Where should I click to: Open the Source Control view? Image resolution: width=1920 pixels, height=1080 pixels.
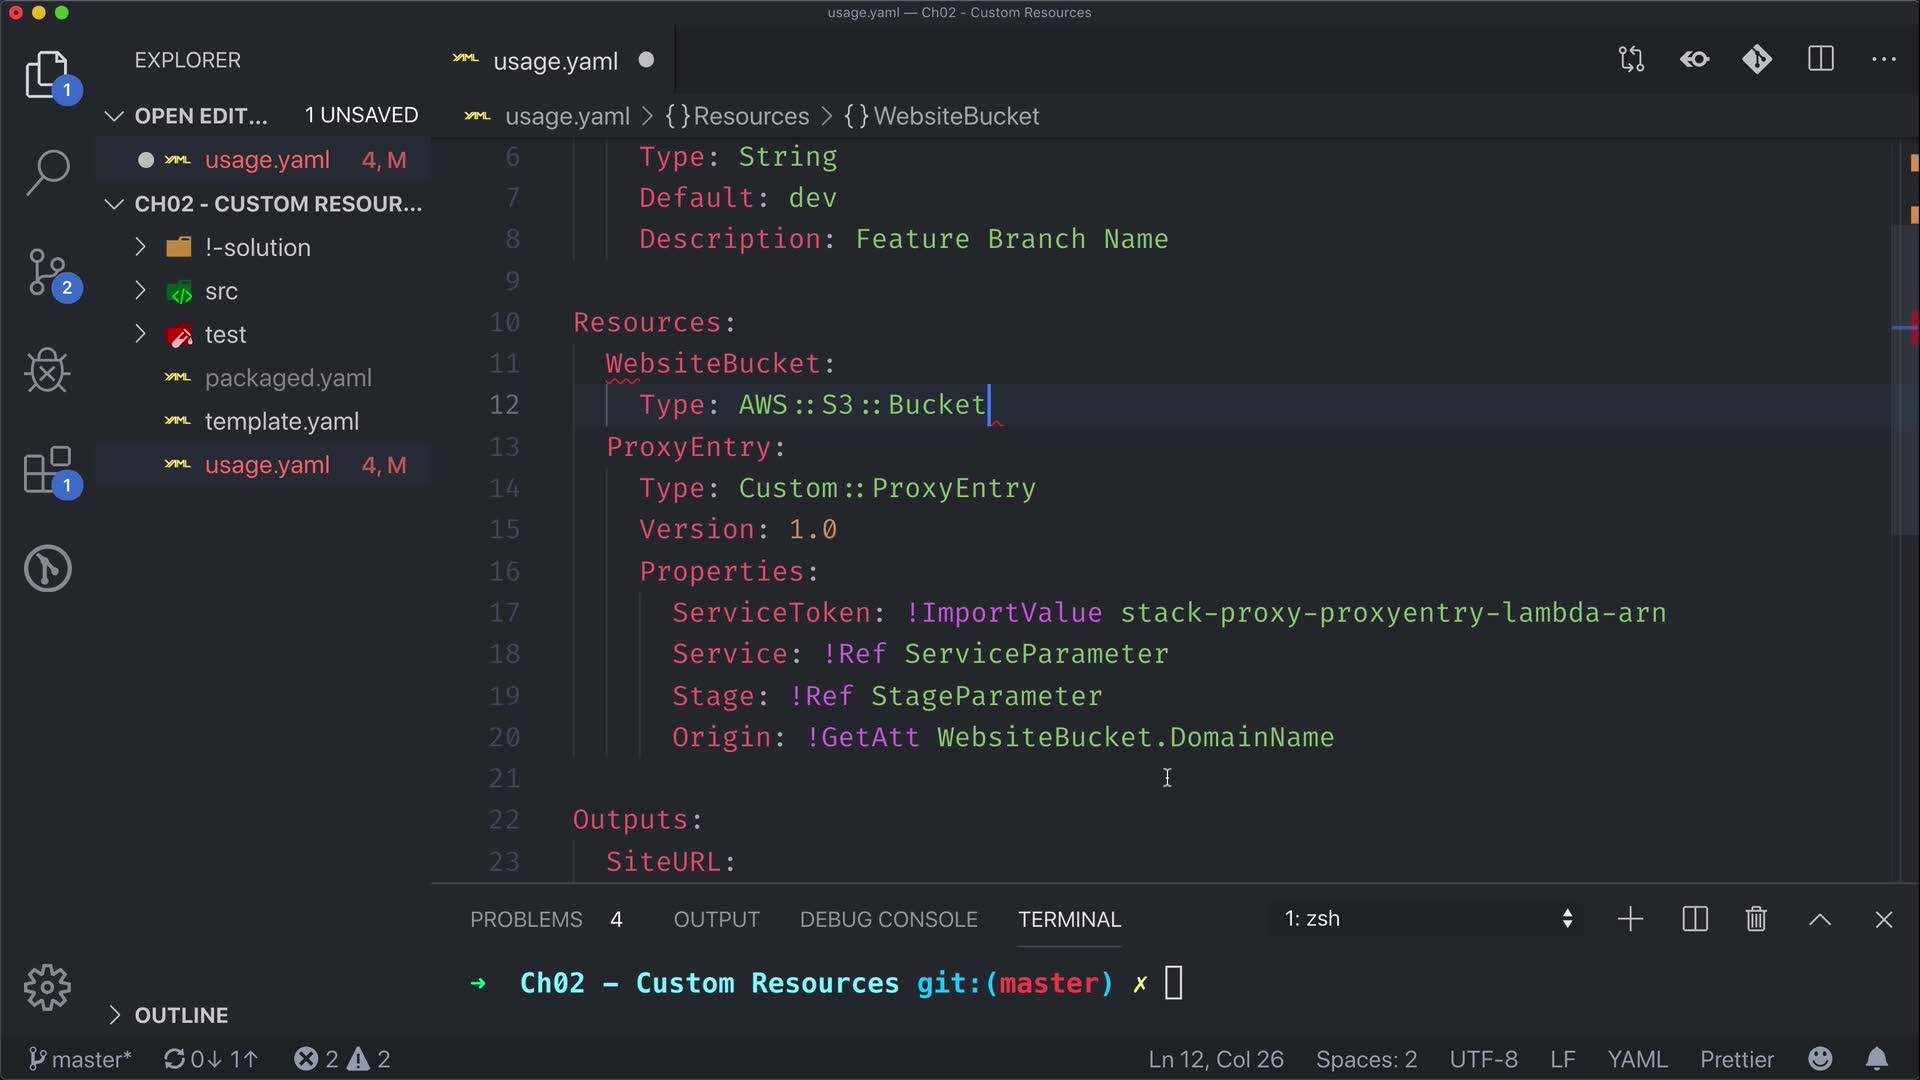point(47,272)
